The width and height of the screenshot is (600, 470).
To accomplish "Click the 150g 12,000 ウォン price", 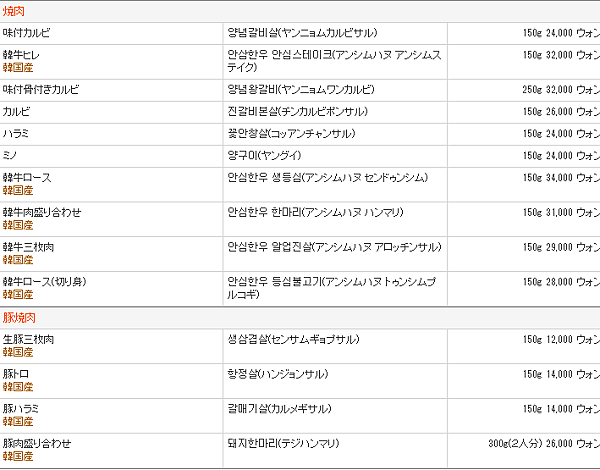I will (560, 340).
